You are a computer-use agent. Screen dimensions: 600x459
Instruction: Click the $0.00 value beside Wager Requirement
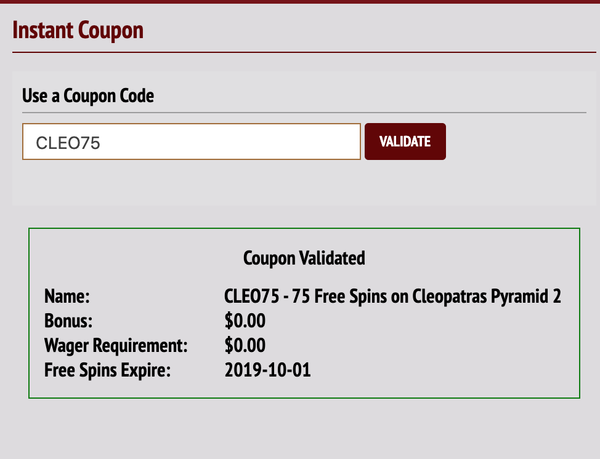[246, 346]
